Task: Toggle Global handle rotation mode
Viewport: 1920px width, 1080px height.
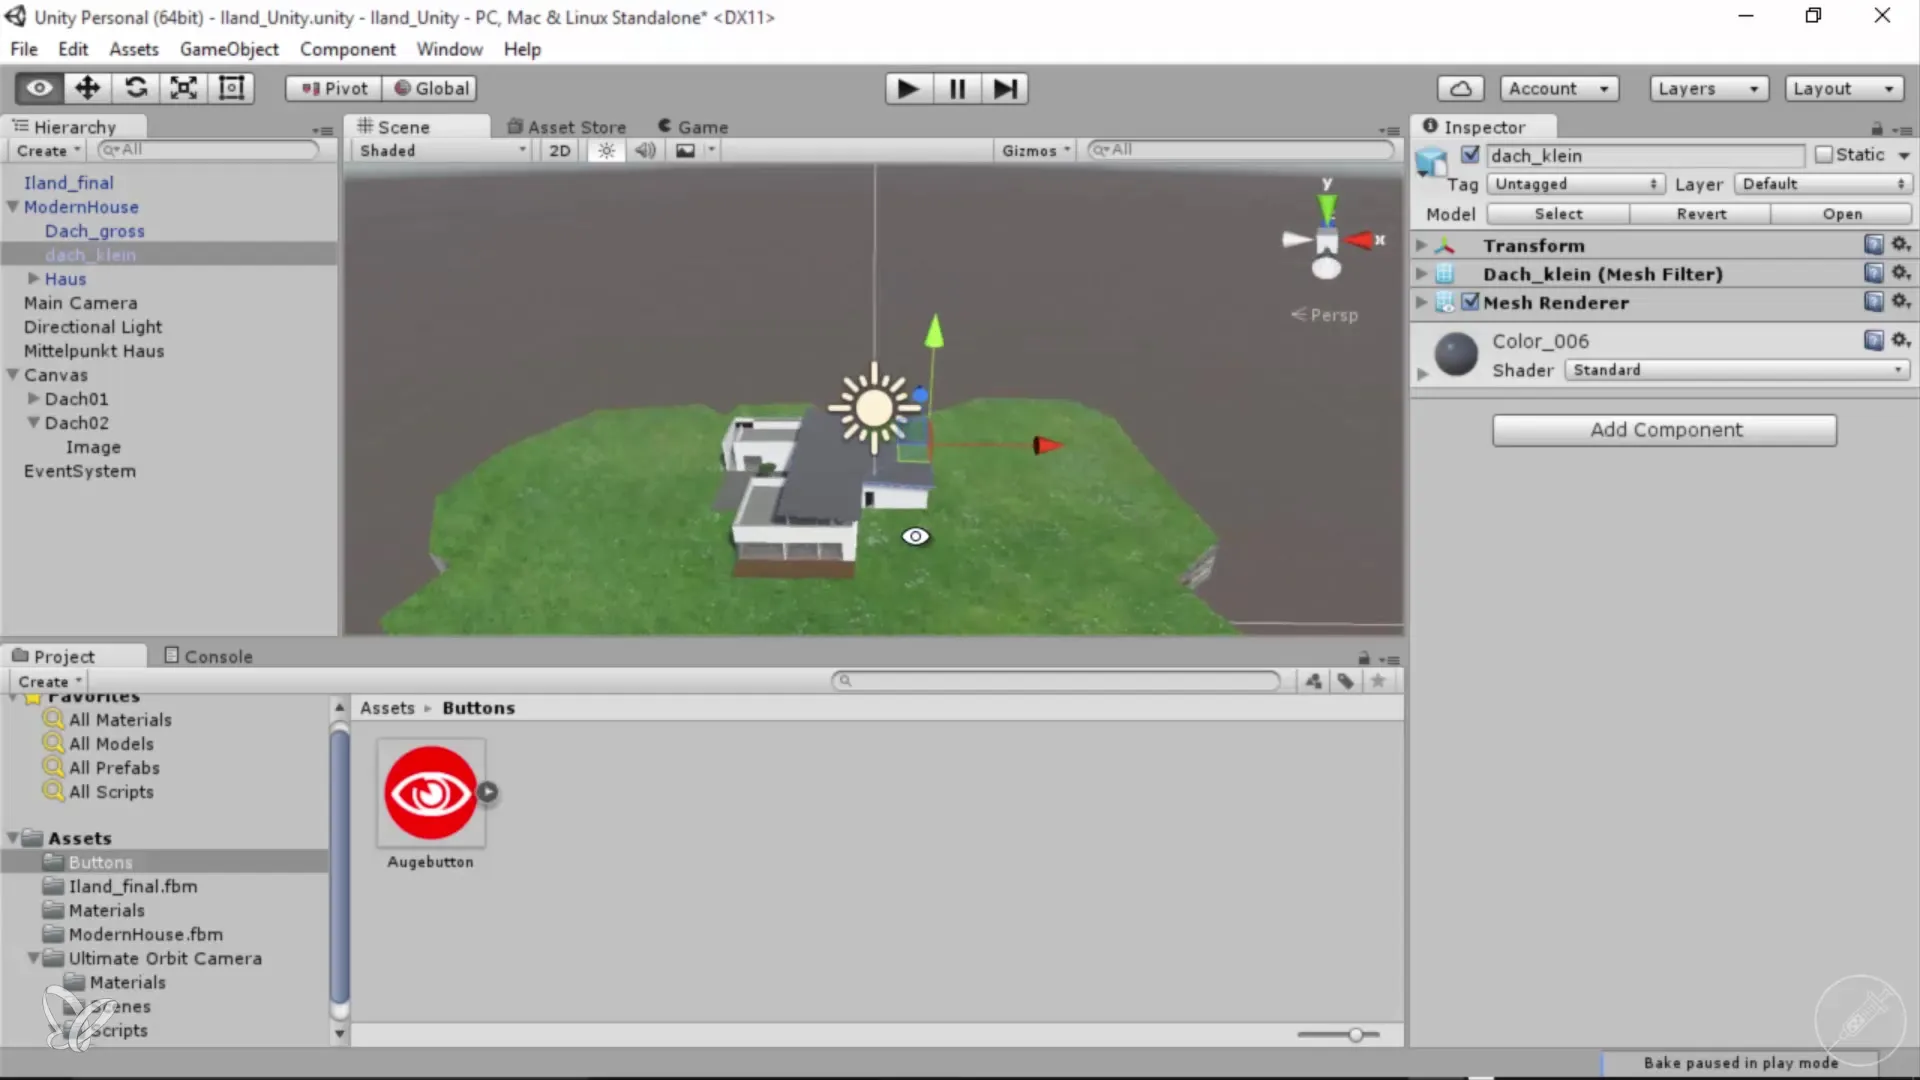Action: 430,89
